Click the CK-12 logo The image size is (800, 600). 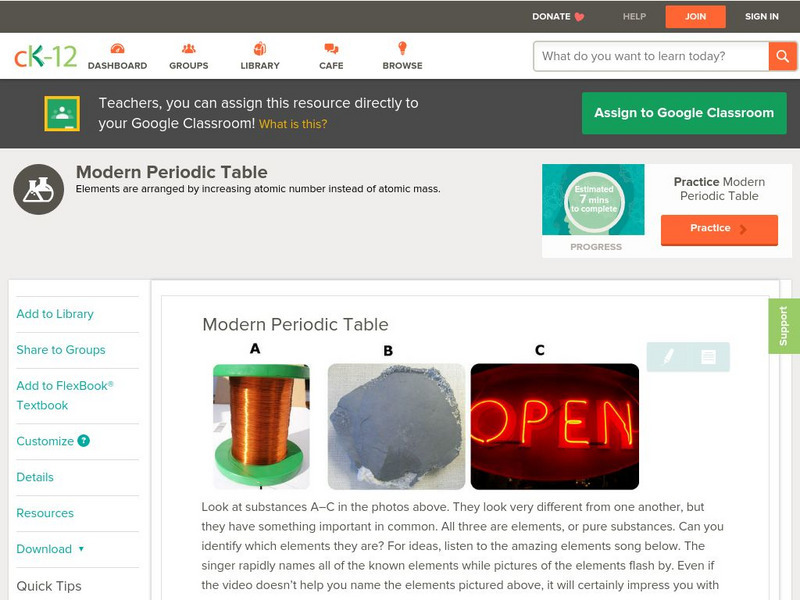(45, 56)
